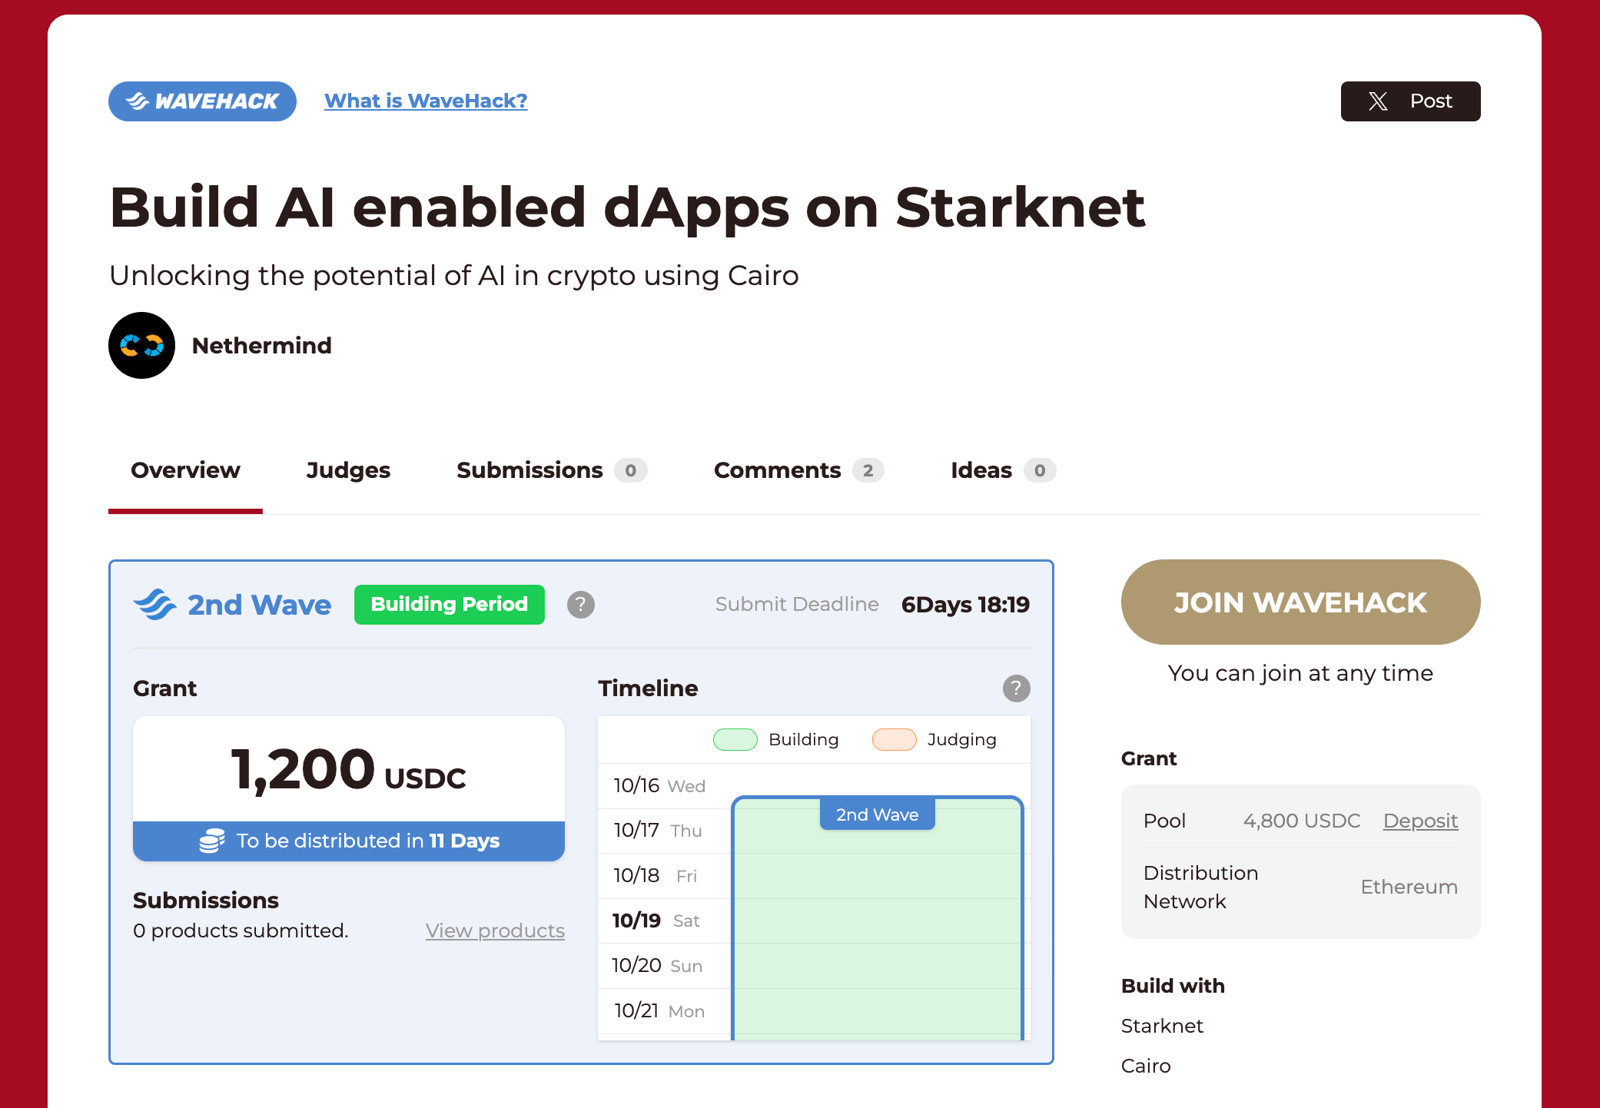
Task: Open the Timeline help question mark
Action: pos(1016,688)
